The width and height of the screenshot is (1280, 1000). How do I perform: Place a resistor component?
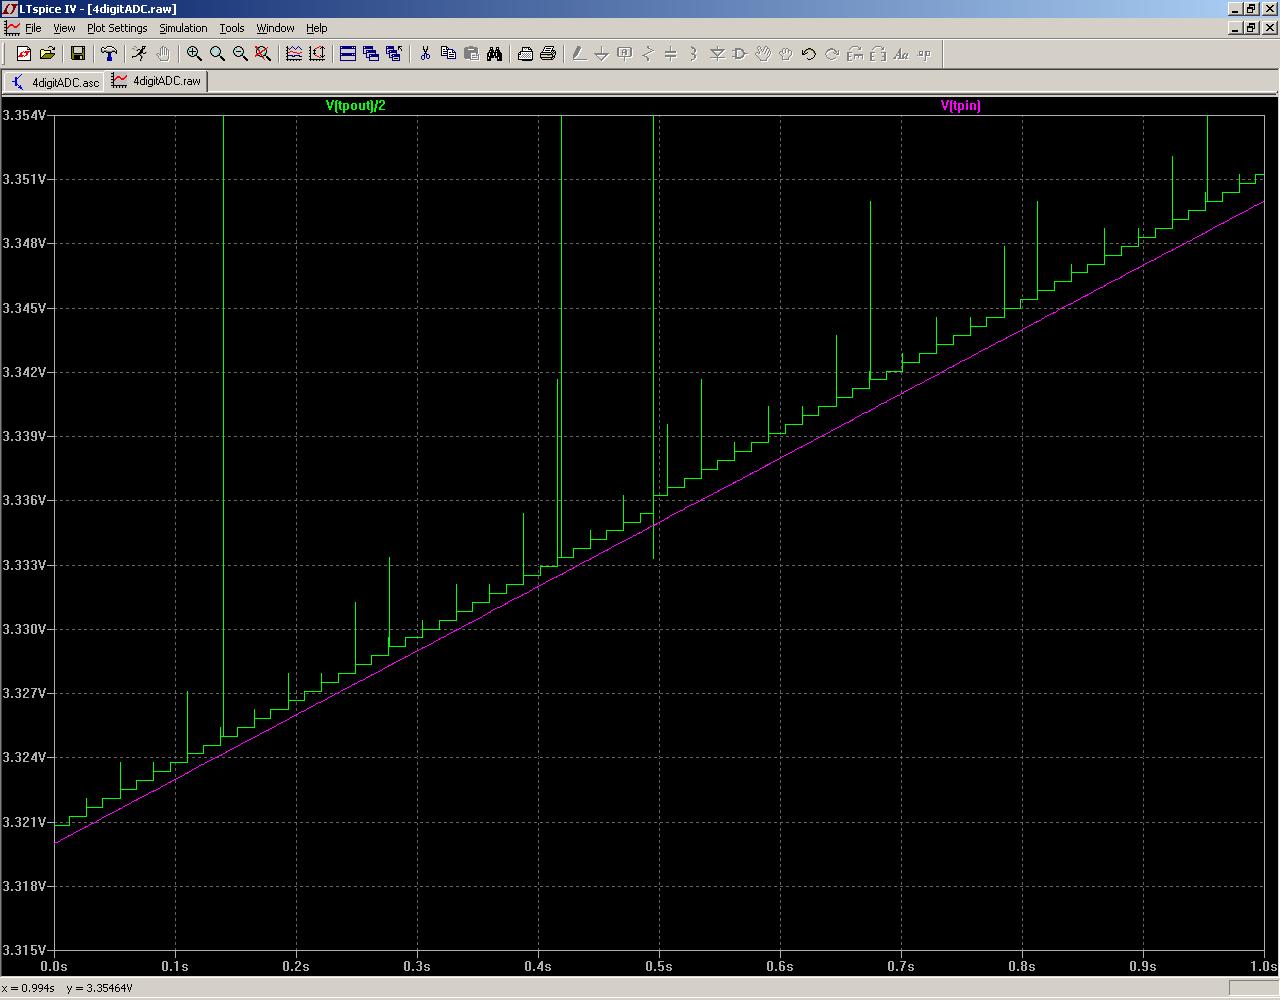(x=648, y=54)
